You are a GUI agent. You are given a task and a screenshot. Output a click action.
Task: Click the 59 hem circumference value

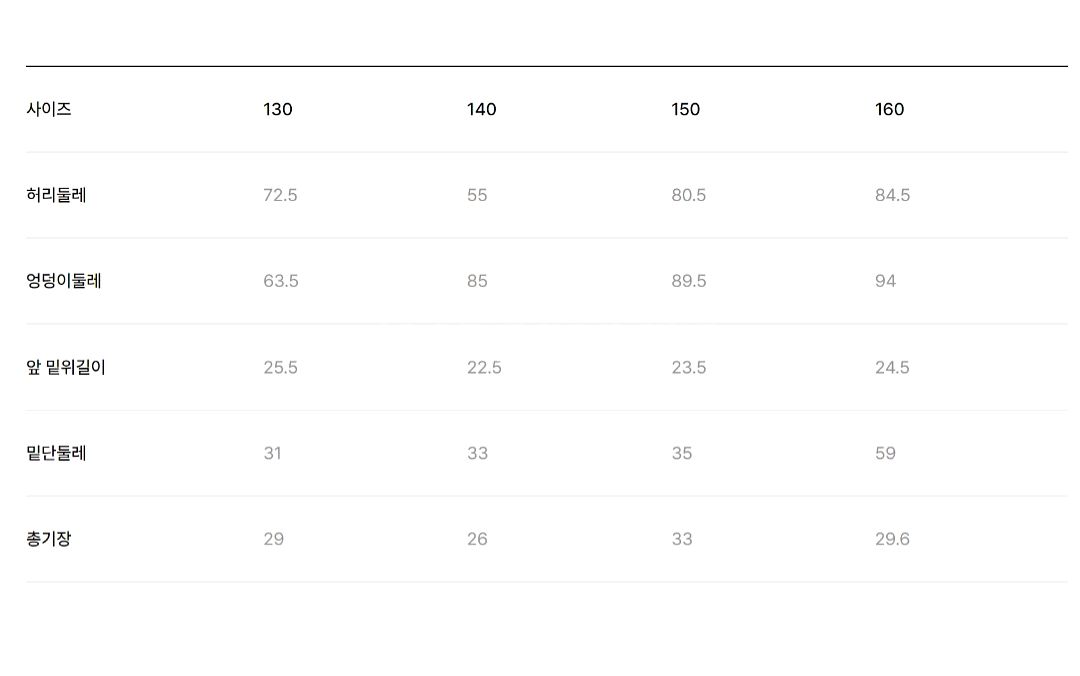click(885, 453)
